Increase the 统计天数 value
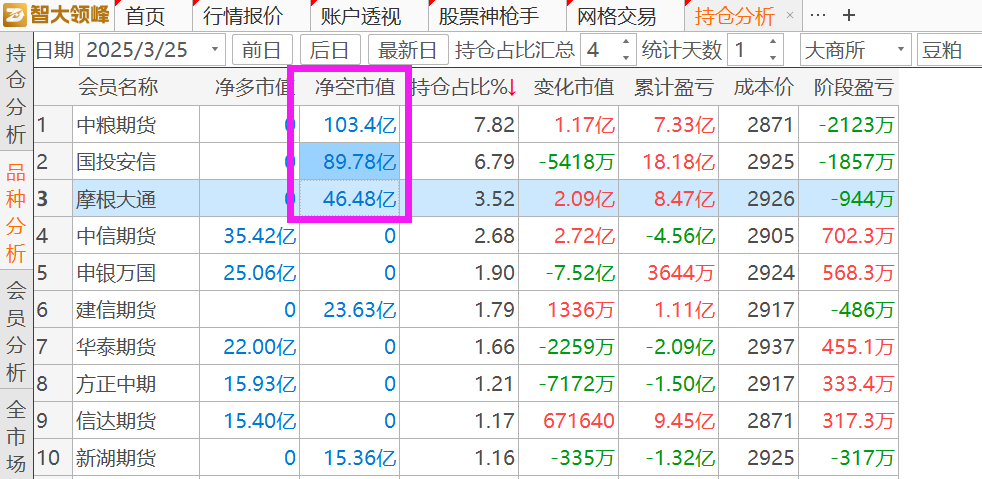This screenshot has width=982, height=479. click(773, 42)
